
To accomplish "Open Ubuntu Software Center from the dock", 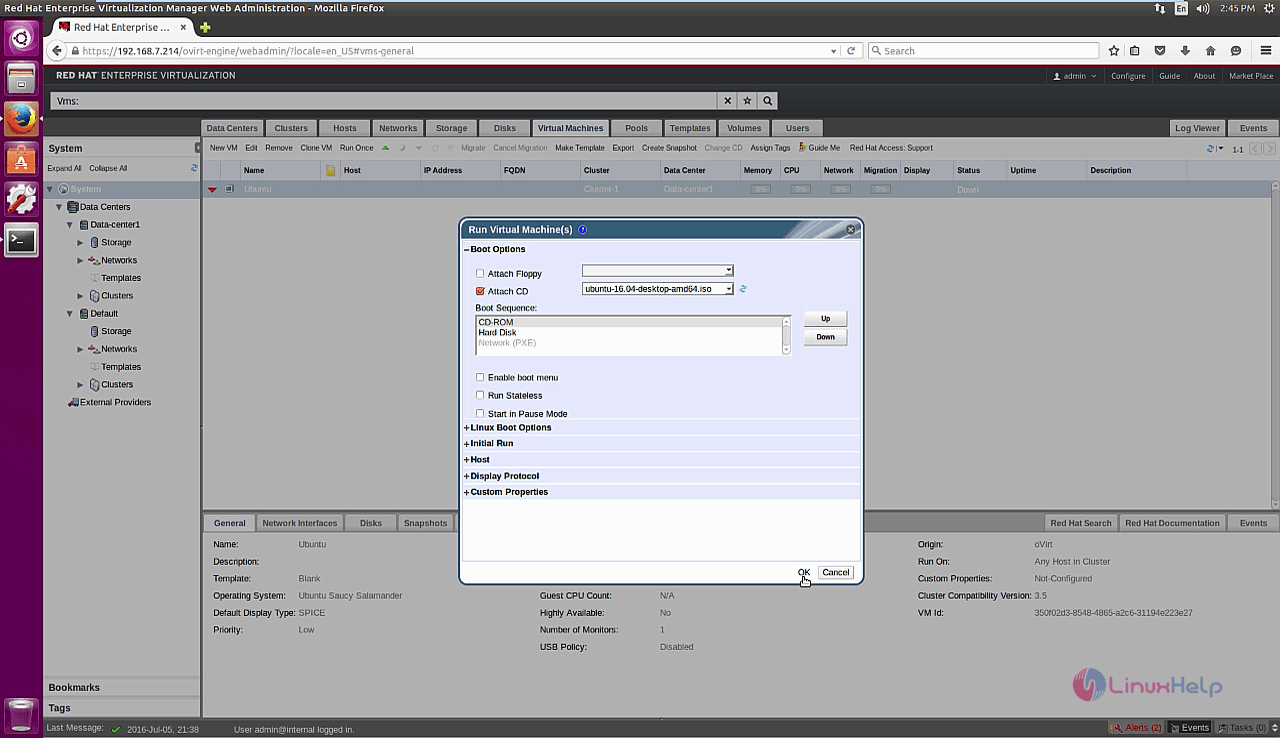I will click(21, 159).
